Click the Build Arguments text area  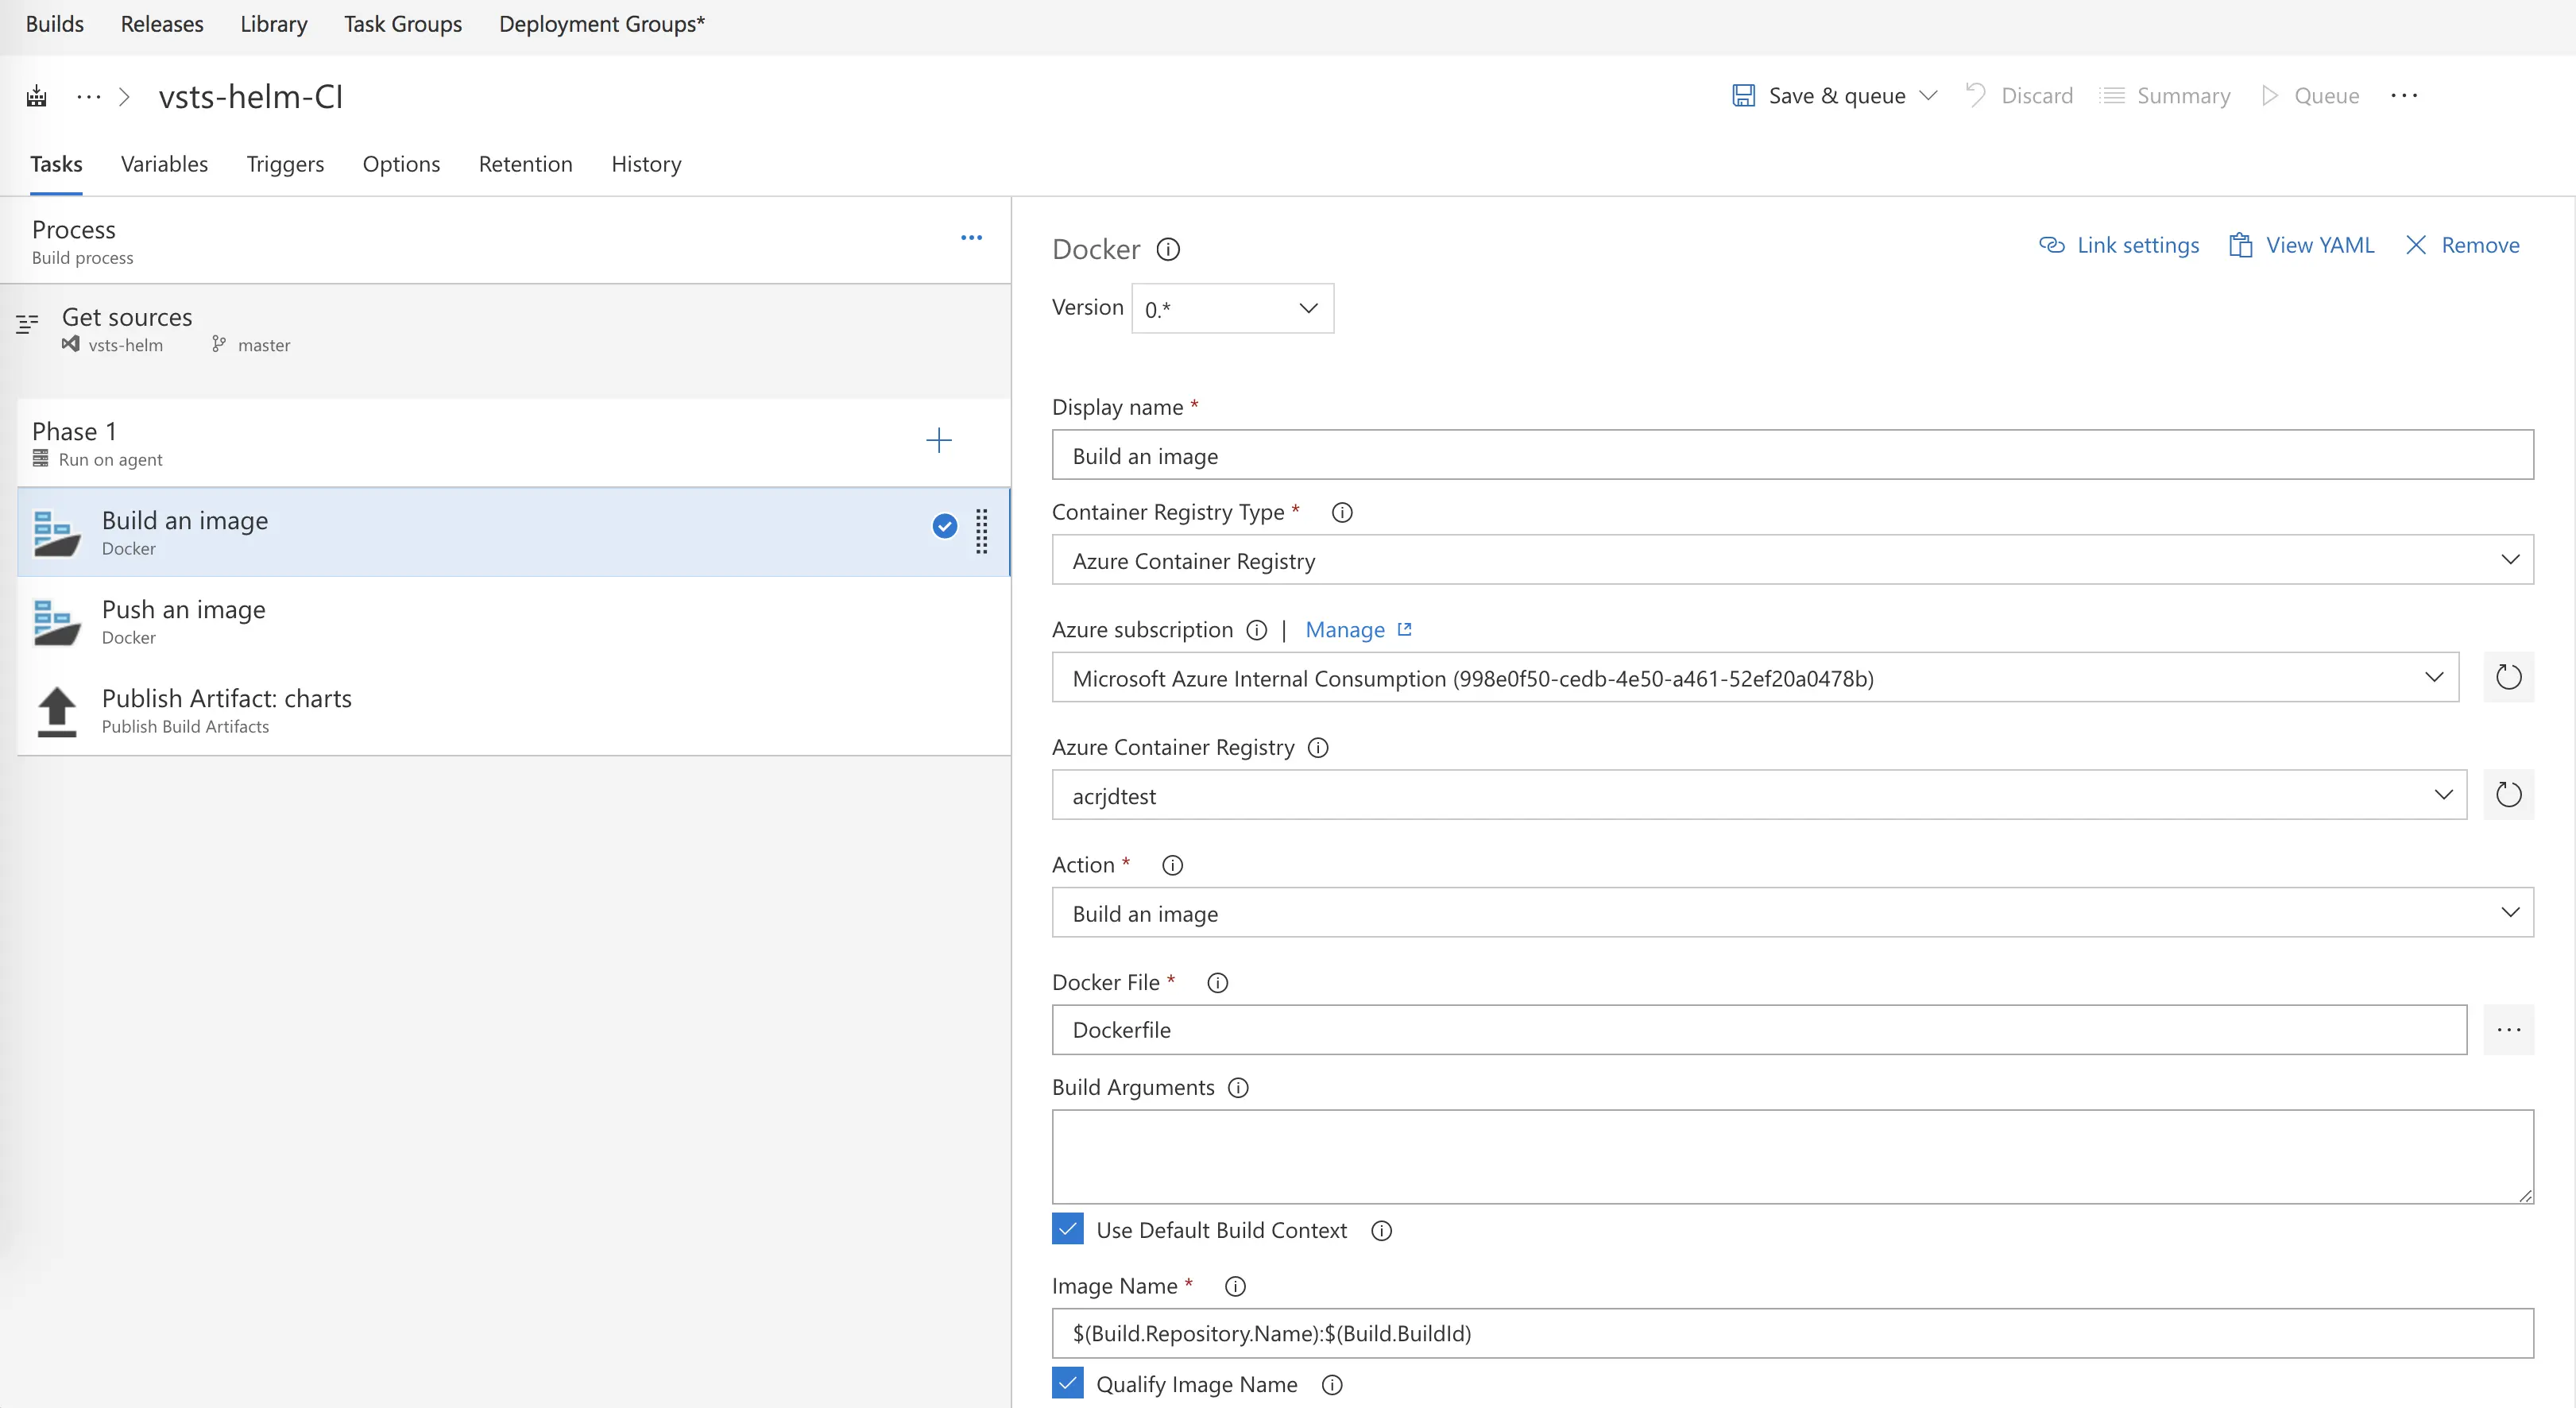(x=1792, y=1156)
